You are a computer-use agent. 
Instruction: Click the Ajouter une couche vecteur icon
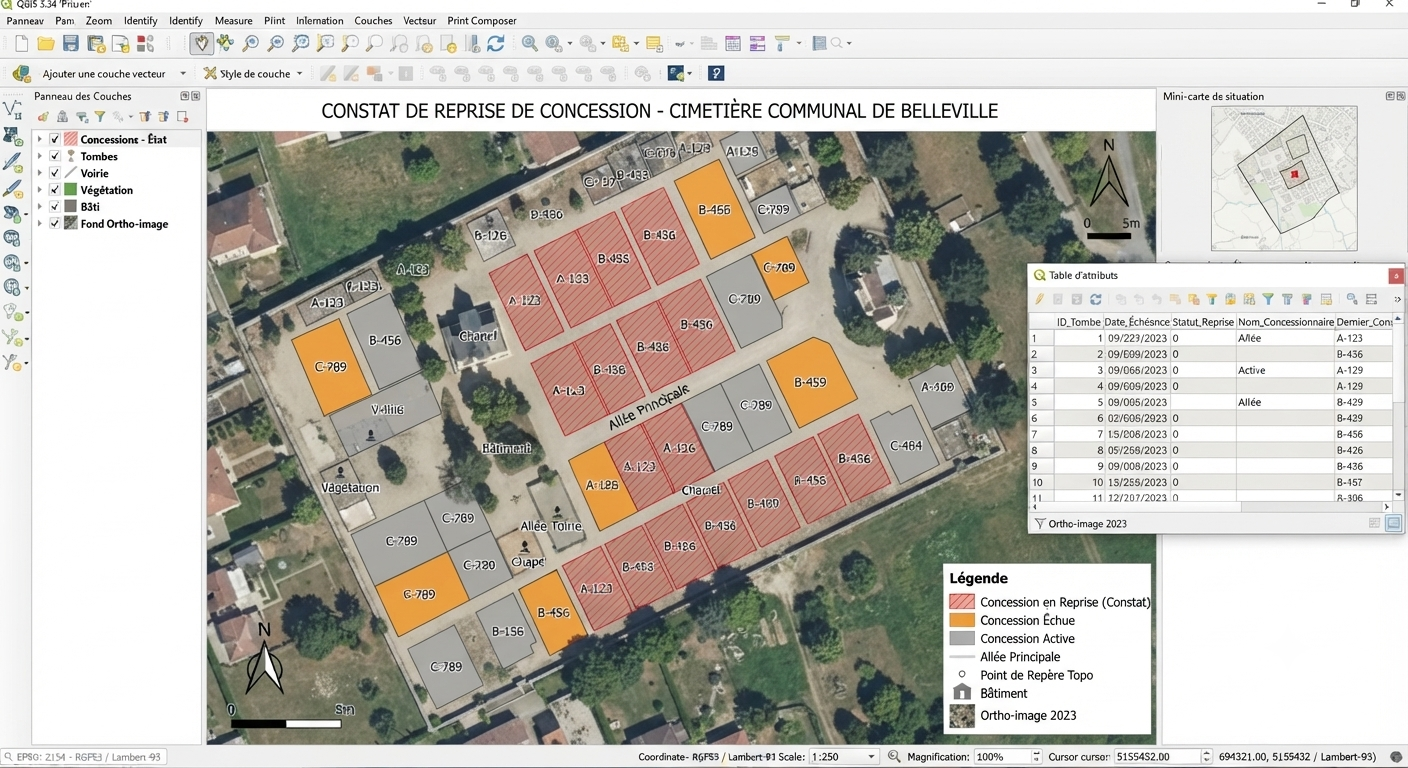point(21,73)
